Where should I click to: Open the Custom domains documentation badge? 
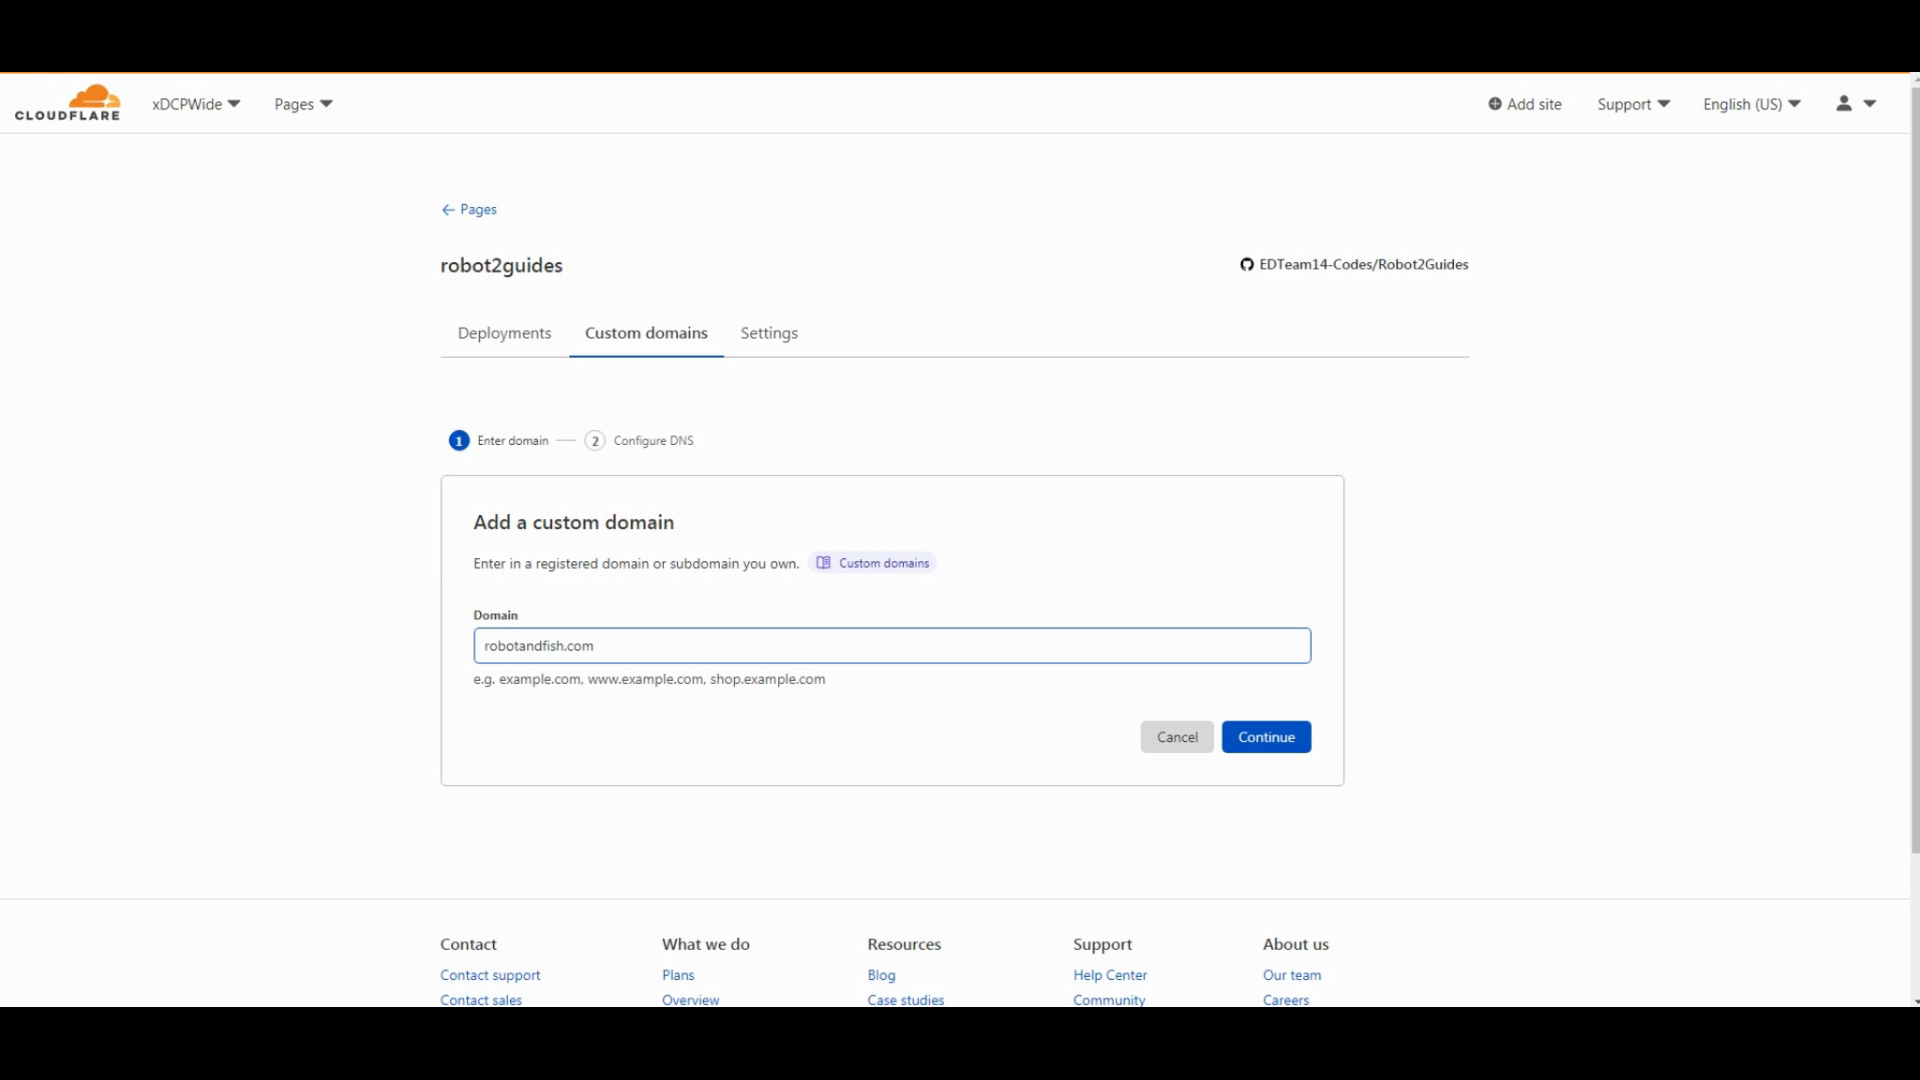coord(873,563)
